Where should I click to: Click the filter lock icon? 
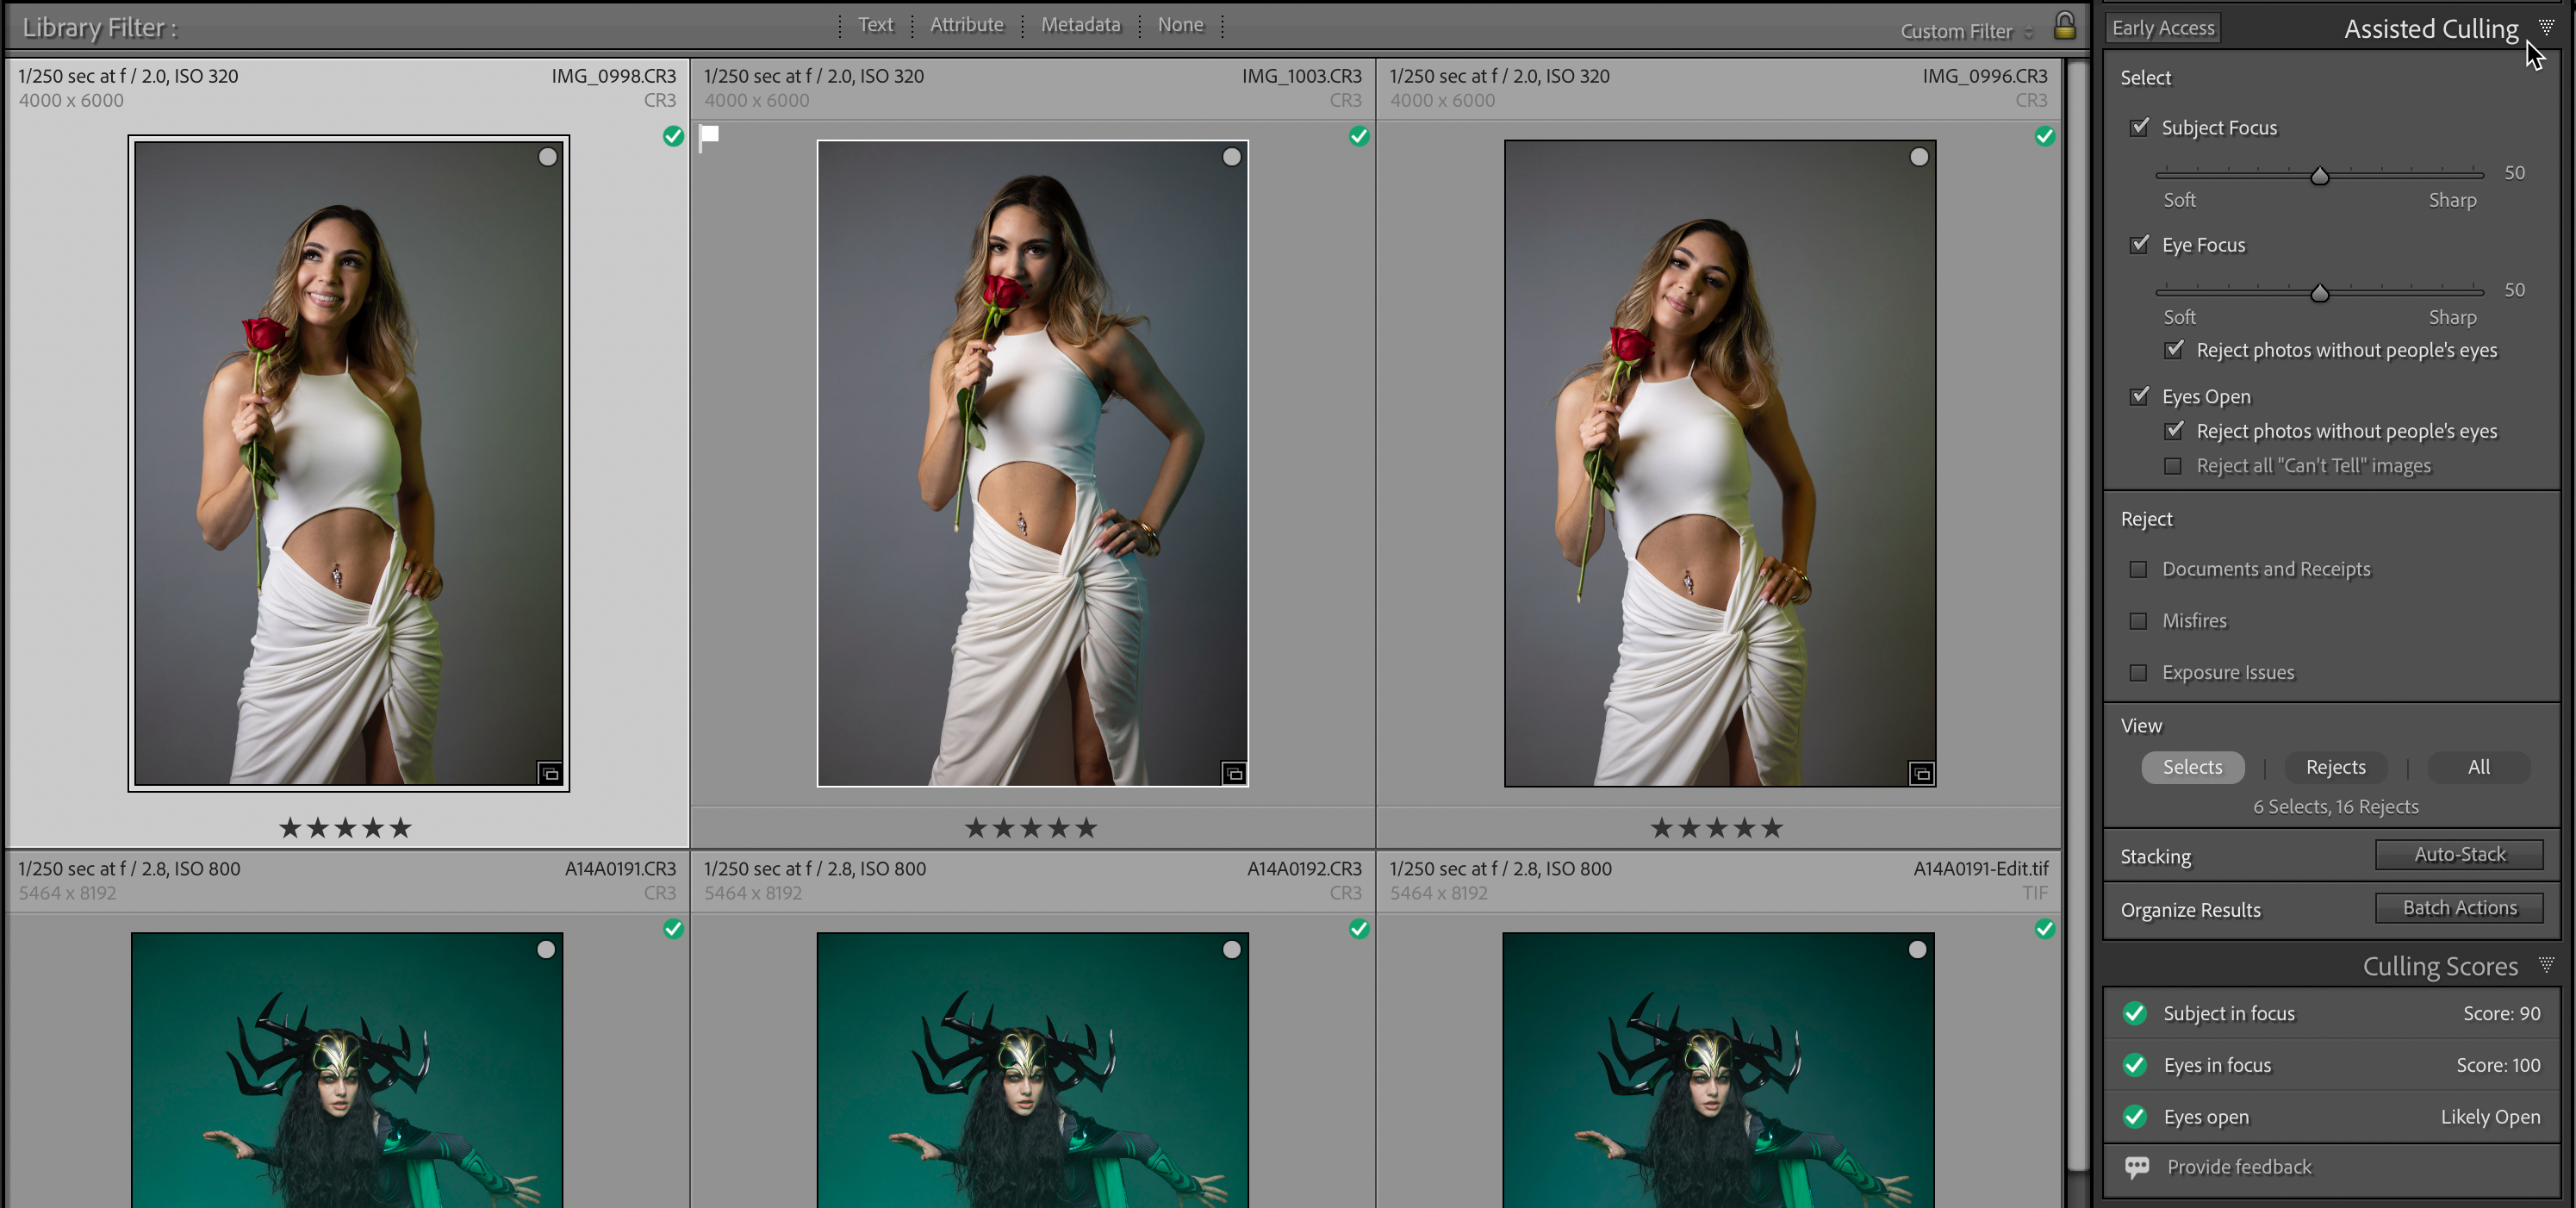[x=2064, y=26]
